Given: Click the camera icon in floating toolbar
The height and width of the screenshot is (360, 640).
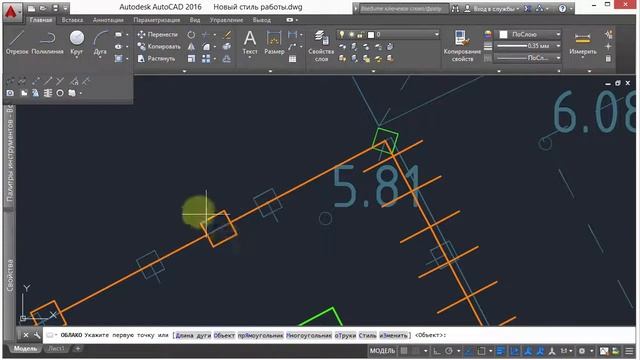Looking at the screenshot, I should pyautogui.click(x=10, y=93).
